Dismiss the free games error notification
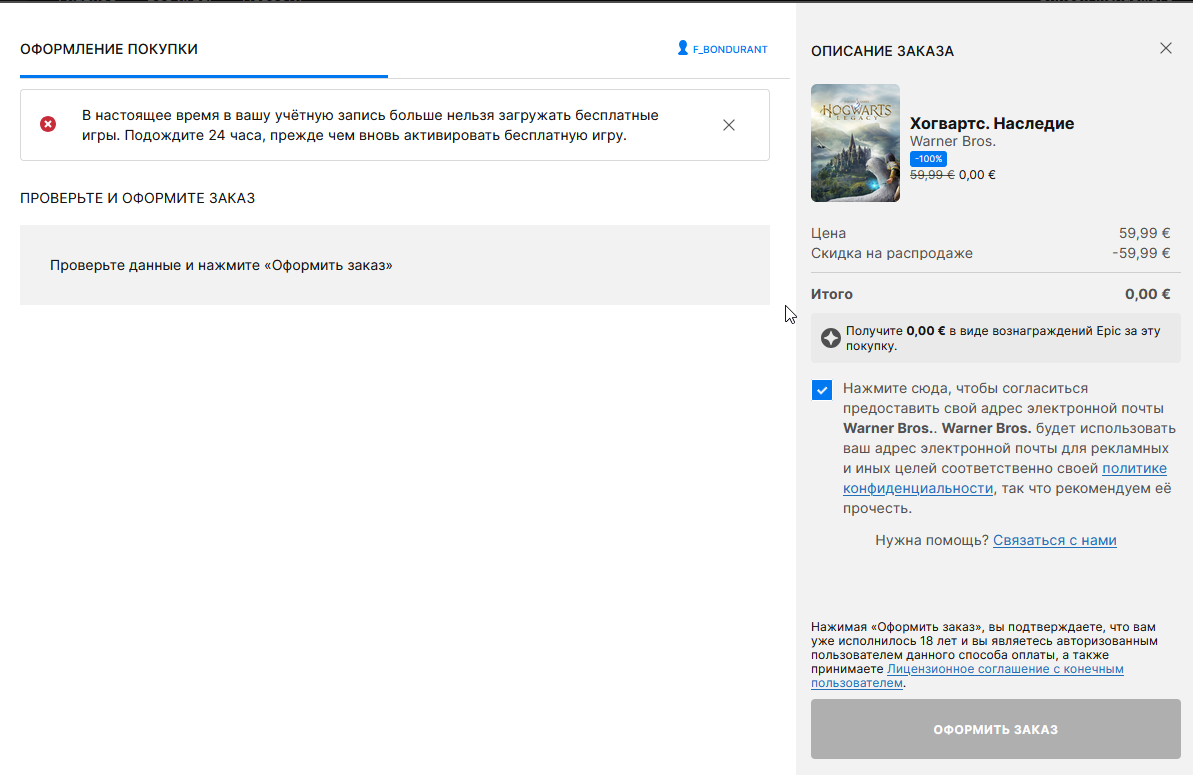Viewport: 1193px width, 775px height. (x=729, y=125)
